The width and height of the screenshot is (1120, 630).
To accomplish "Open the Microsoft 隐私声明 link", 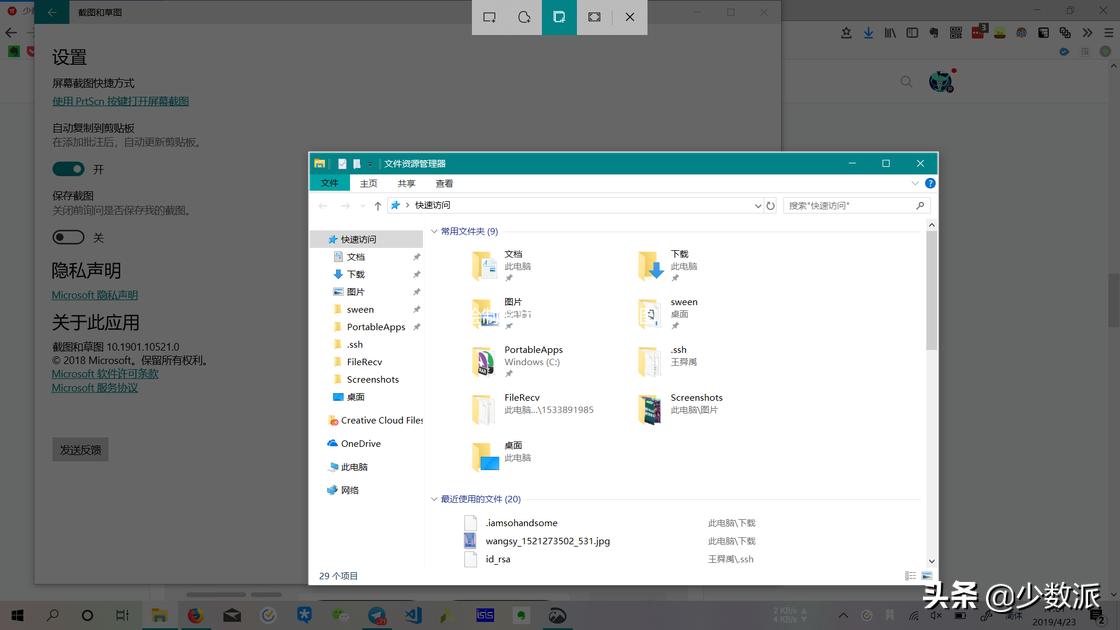I will (94, 294).
